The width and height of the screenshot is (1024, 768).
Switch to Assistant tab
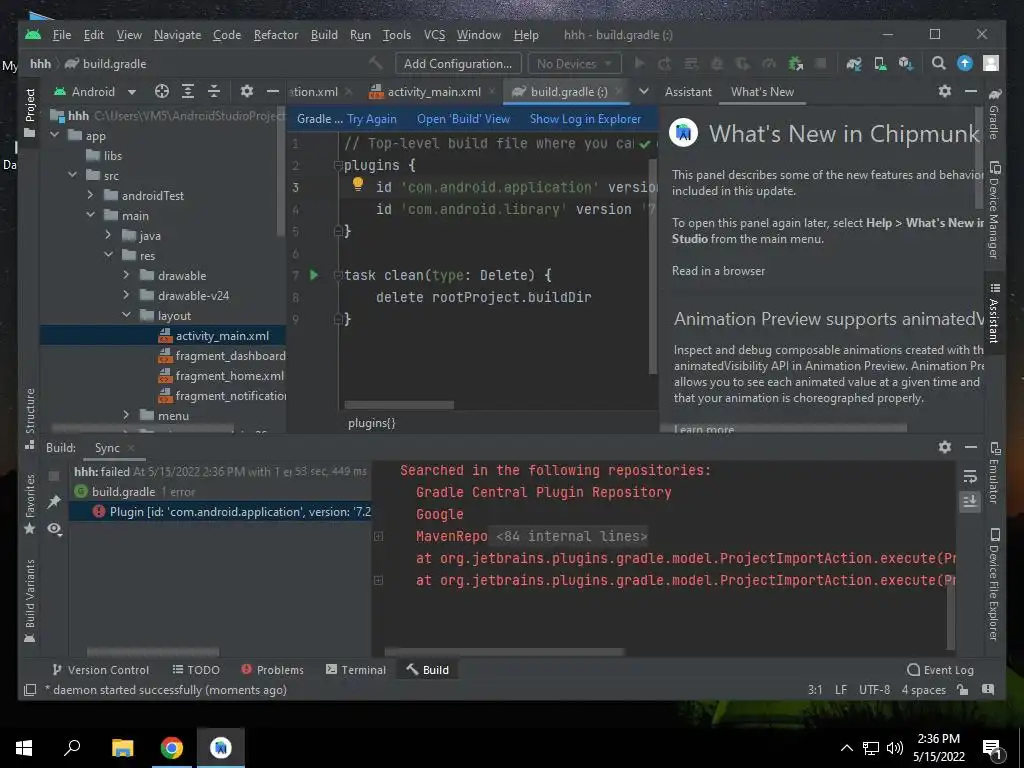tap(688, 91)
